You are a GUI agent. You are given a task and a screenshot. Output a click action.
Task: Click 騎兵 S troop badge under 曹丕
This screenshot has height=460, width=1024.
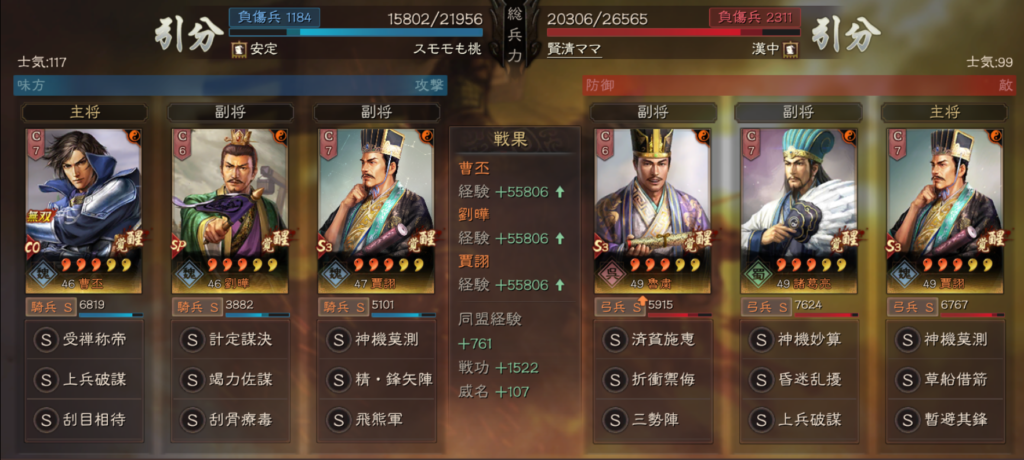tap(51, 306)
